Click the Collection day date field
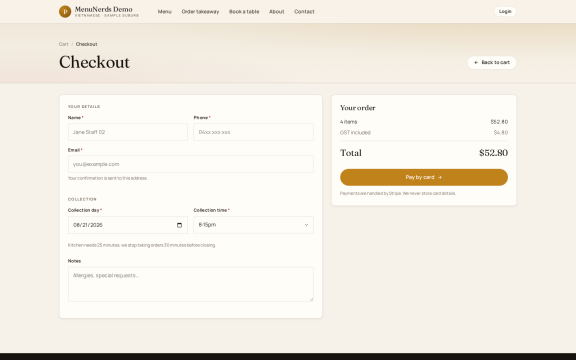The width and height of the screenshot is (576, 360). 128,225
